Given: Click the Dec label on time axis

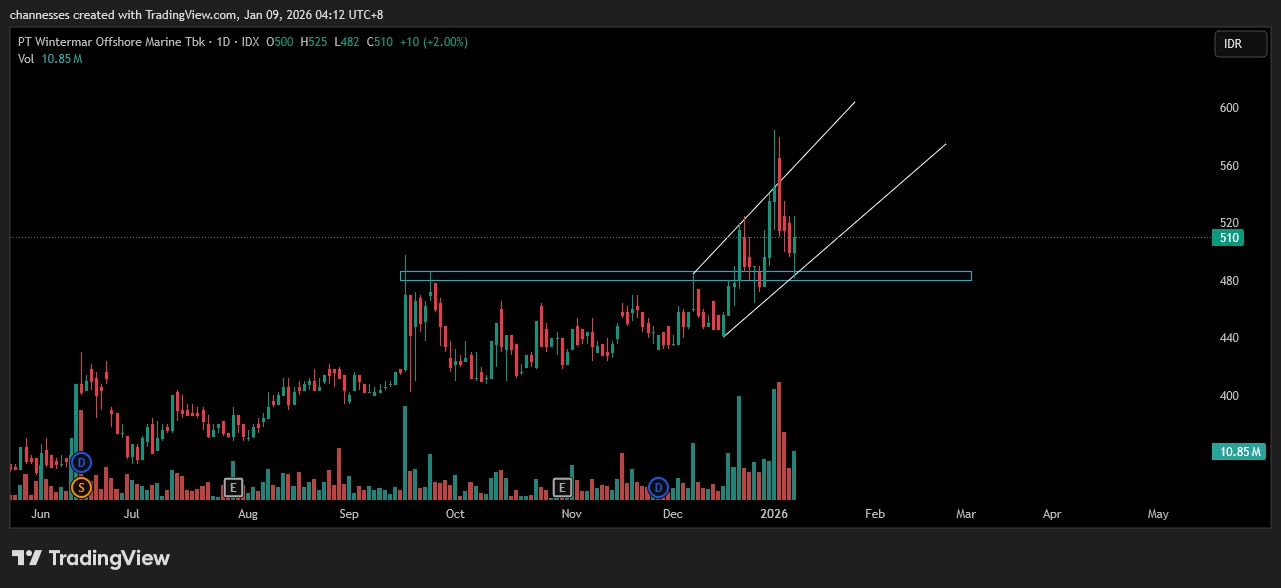Looking at the screenshot, I should [x=672, y=514].
